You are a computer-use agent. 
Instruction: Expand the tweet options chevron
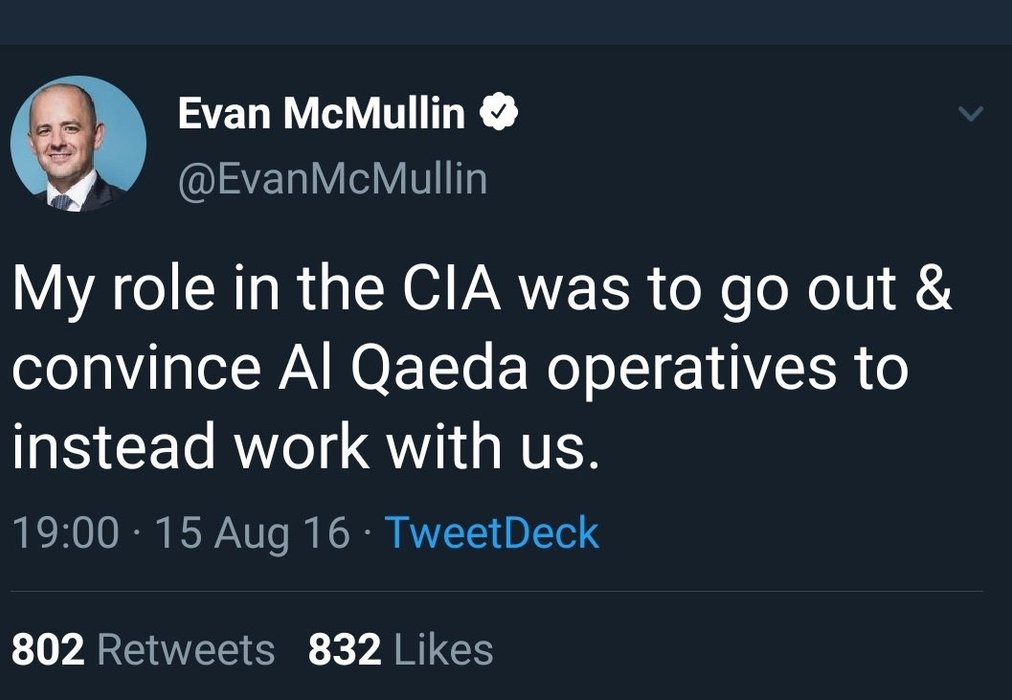[970, 115]
